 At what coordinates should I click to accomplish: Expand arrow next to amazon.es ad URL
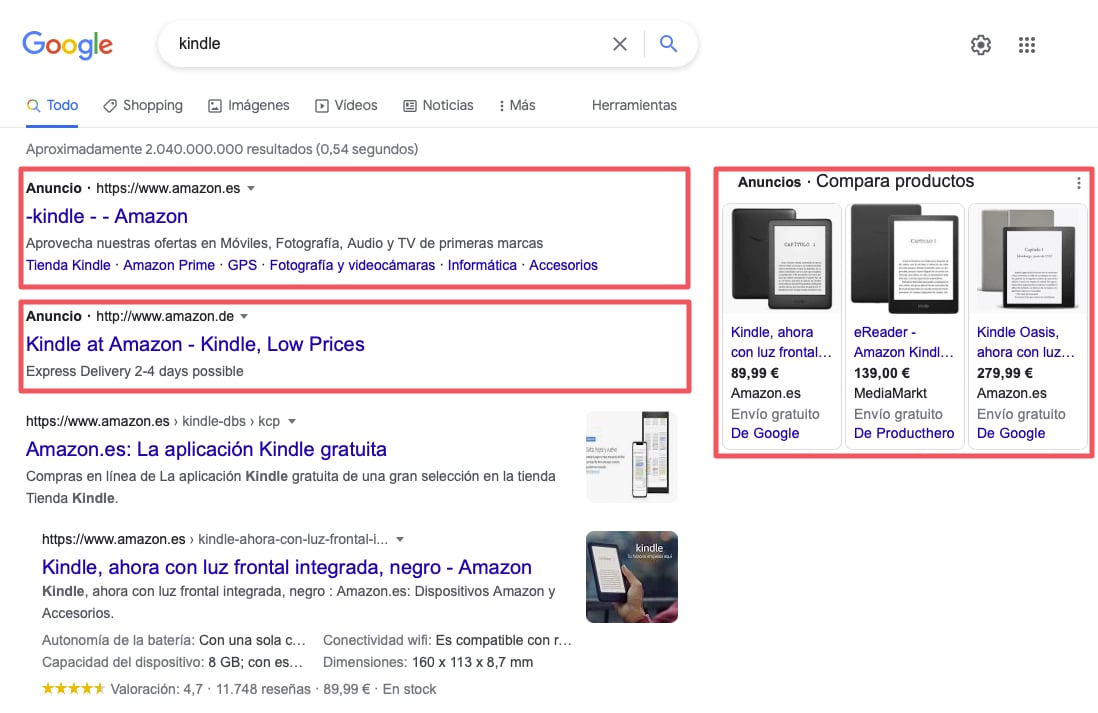[251, 188]
